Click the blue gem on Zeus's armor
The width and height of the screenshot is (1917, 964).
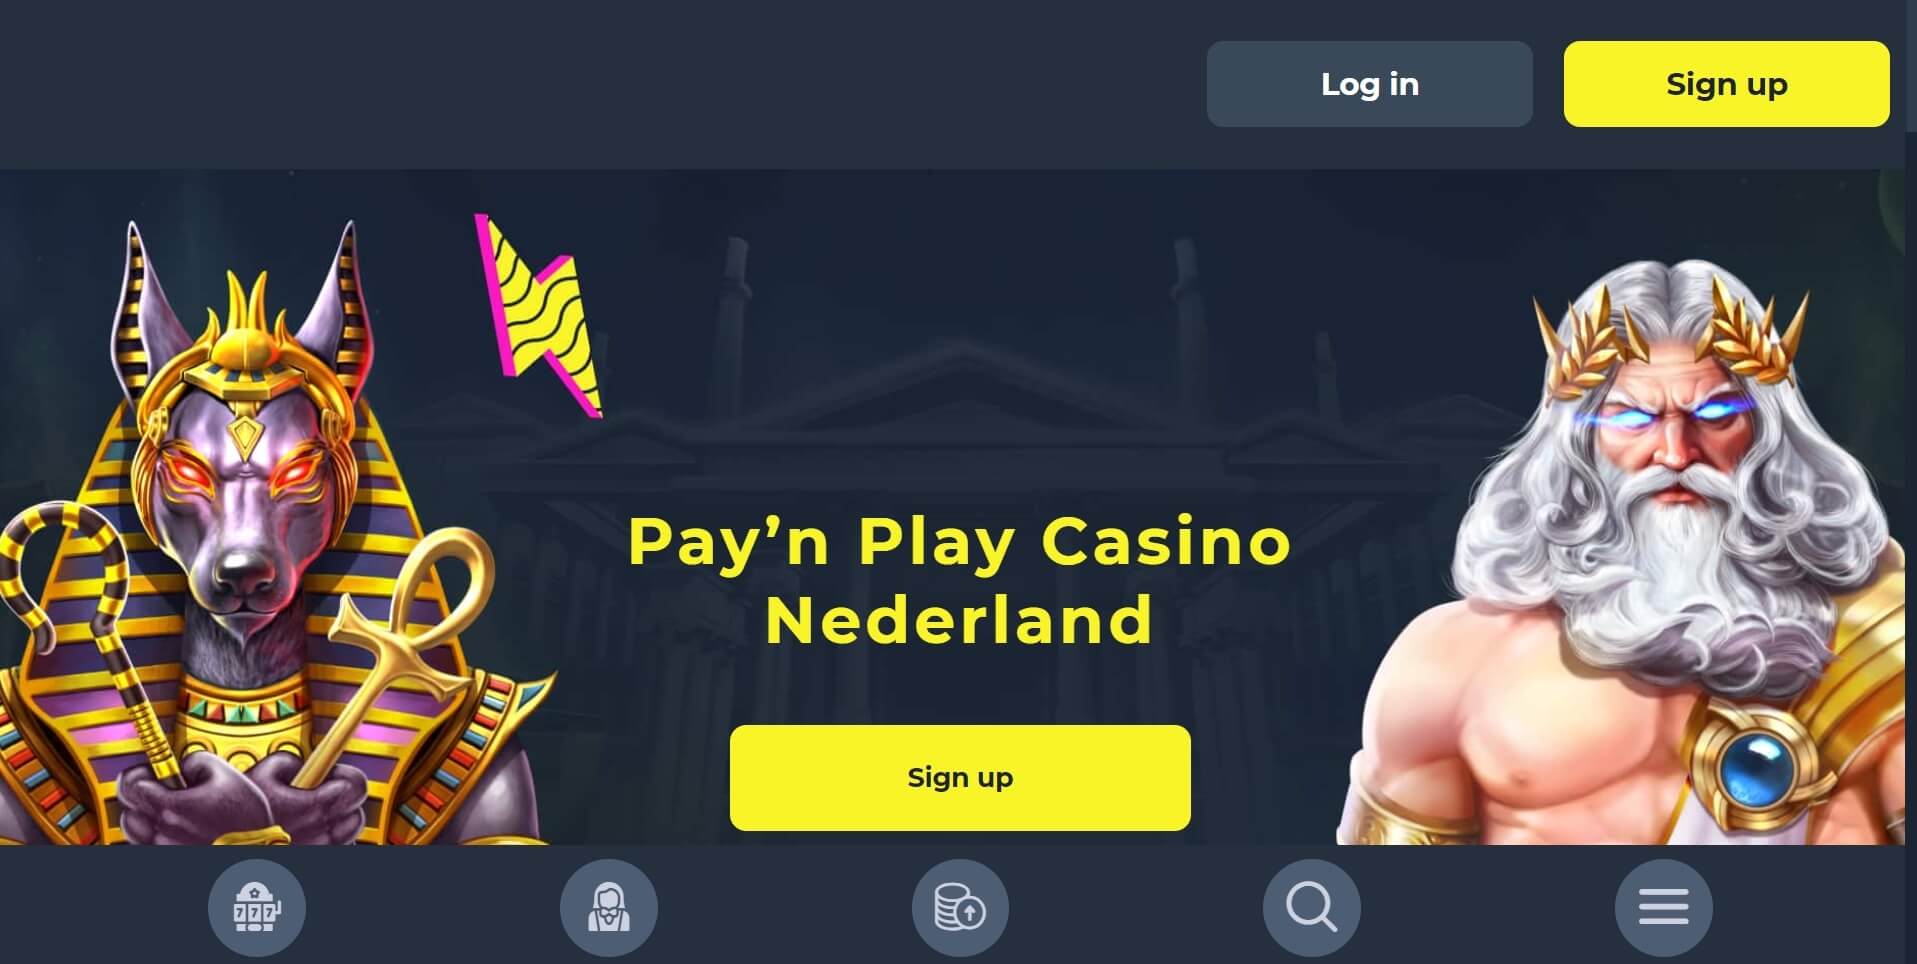coord(1757,767)
